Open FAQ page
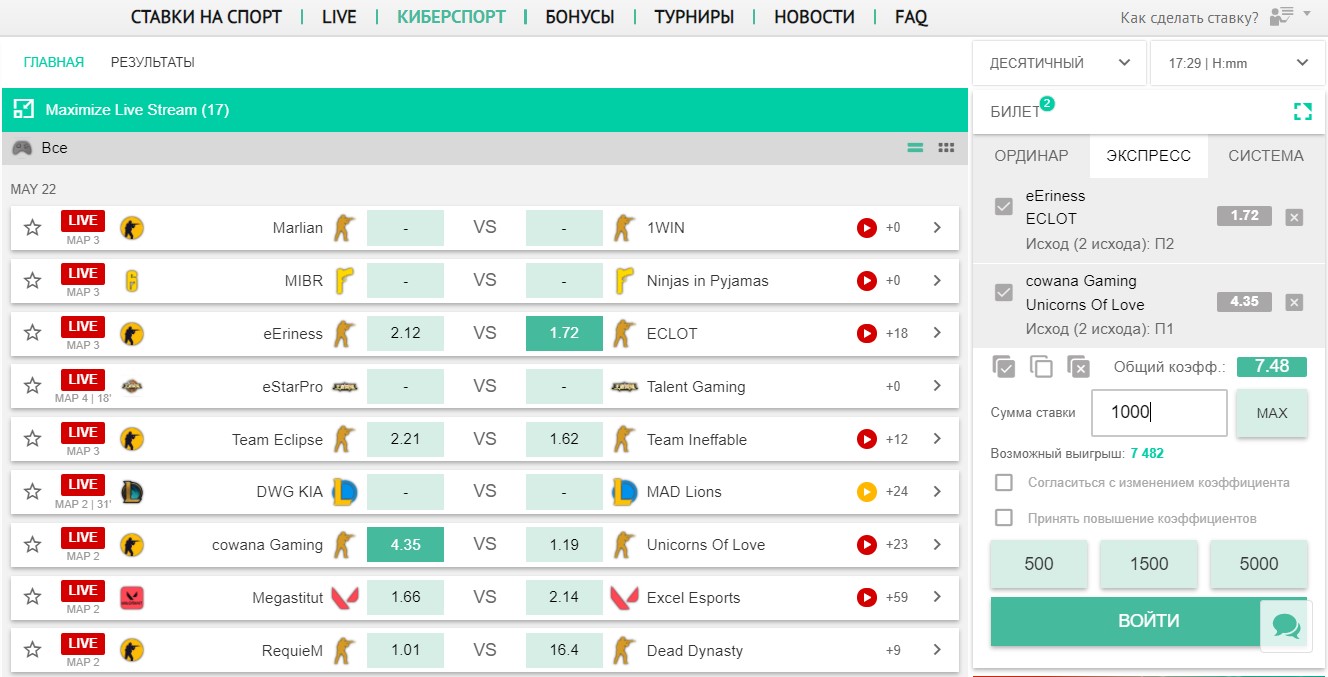 pos(911,17)
